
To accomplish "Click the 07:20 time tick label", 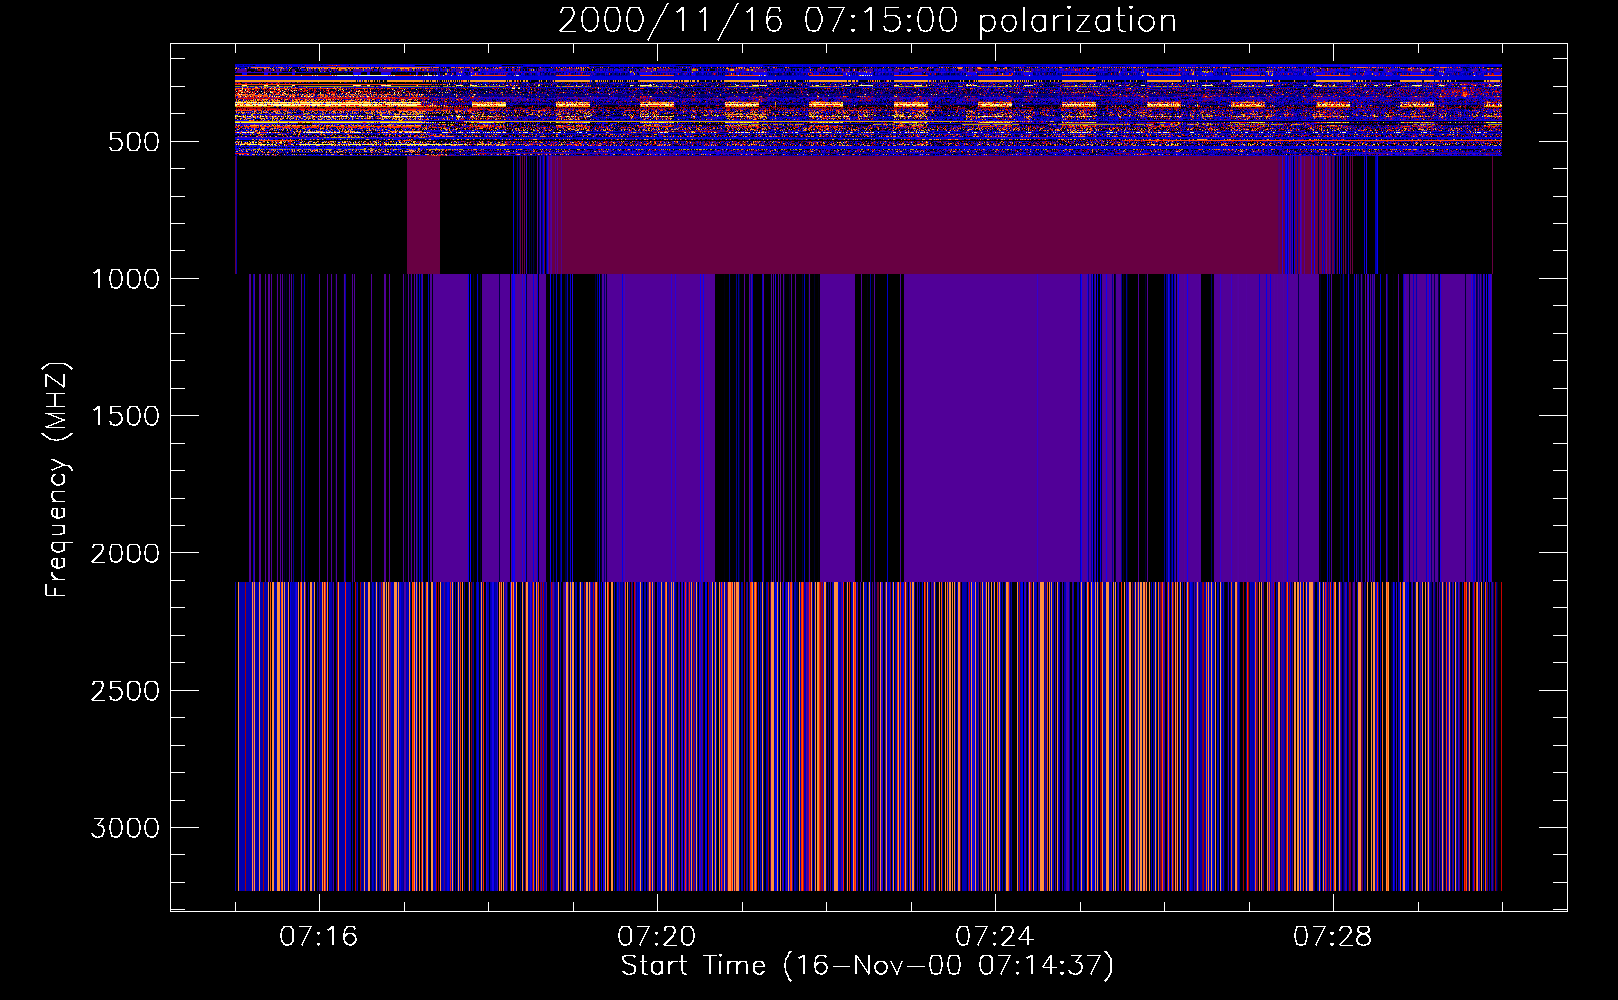I will (x=657, y=937).
